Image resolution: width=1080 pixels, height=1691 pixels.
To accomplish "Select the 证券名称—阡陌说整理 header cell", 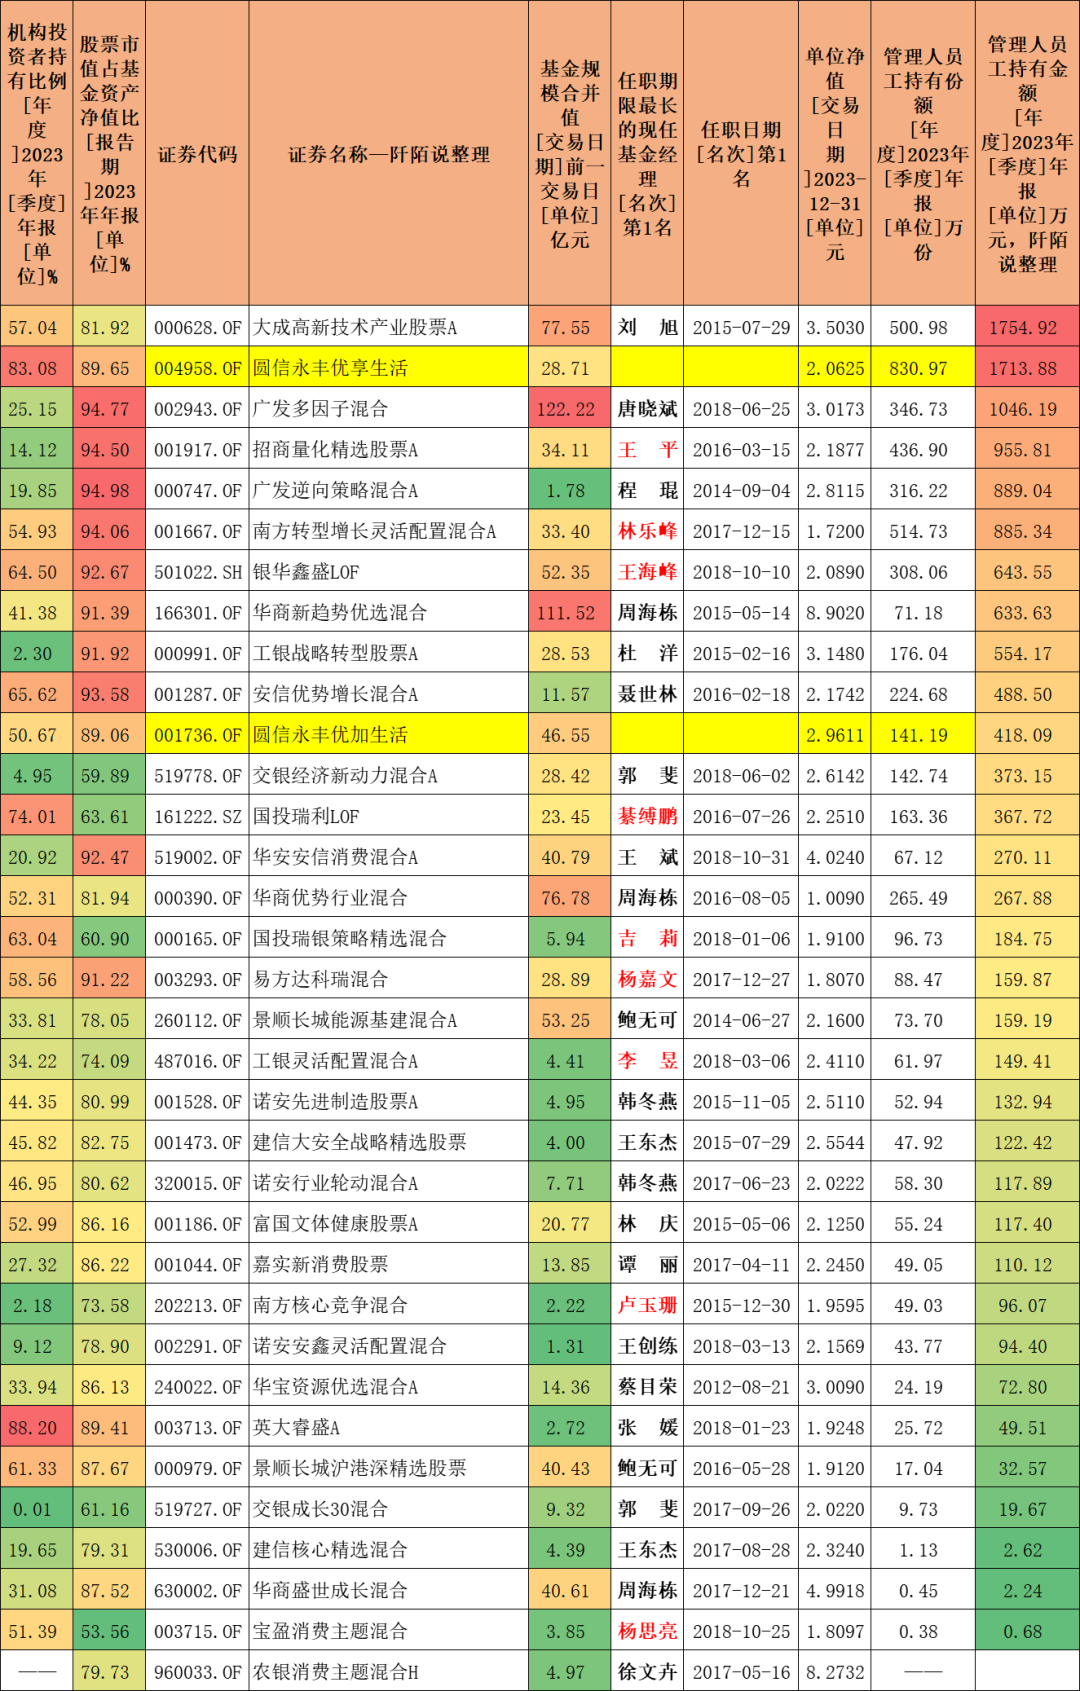I will [389, 155].
